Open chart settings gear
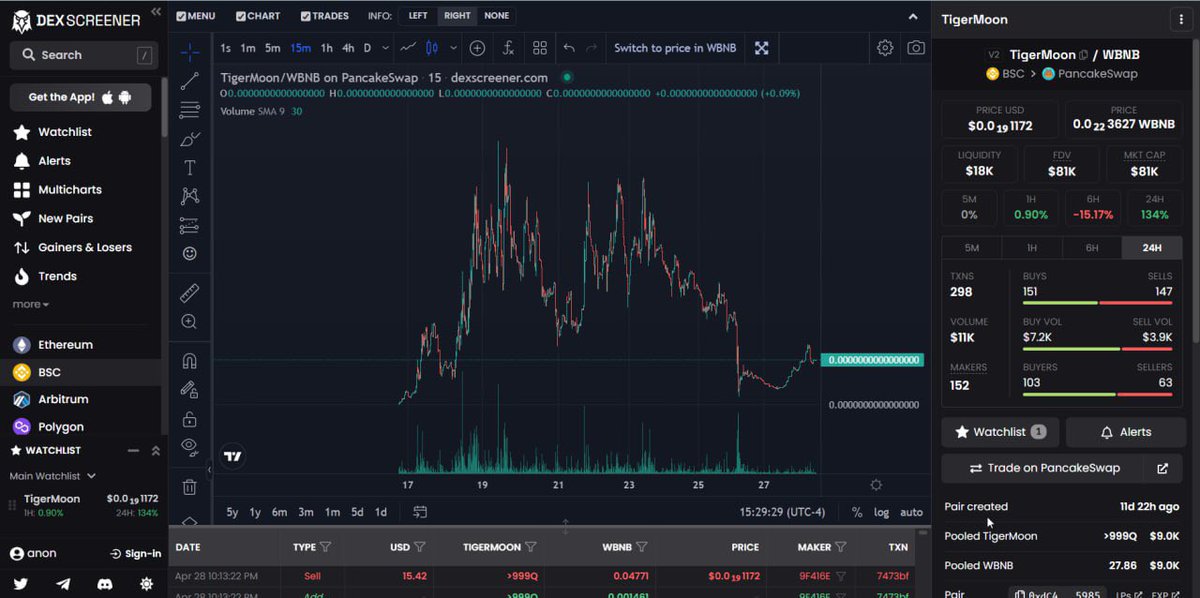This screenshot has height=598, width=1200. pyautogui.click(x=885, y=48)
